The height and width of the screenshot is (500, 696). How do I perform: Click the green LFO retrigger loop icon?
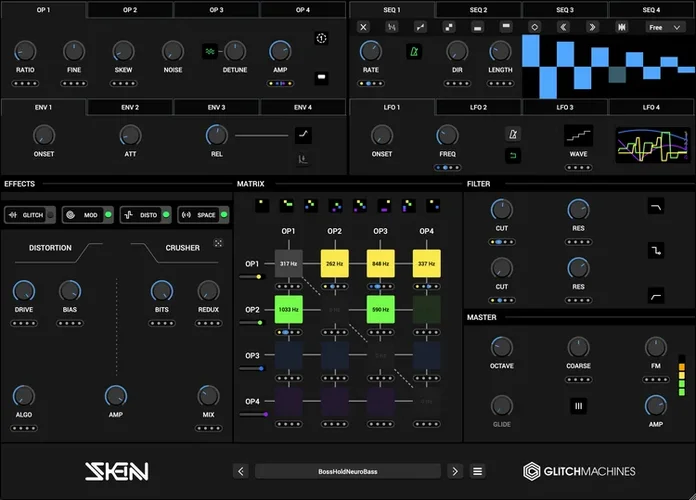pyautogui.click(x=512, y=156)
